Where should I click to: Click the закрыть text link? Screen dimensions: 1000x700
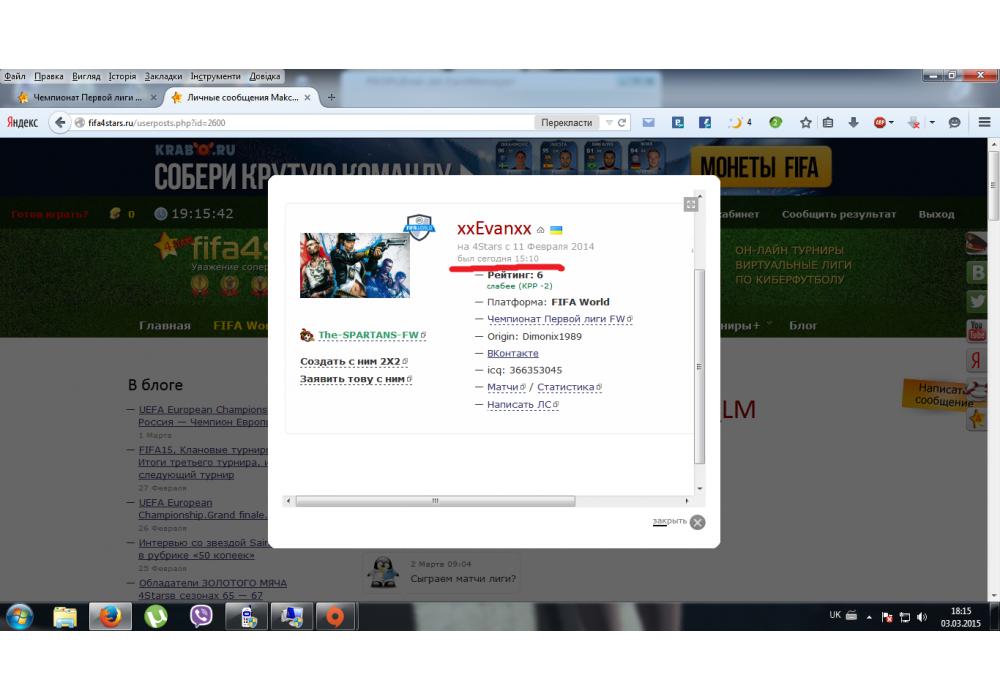coord(669,521)
